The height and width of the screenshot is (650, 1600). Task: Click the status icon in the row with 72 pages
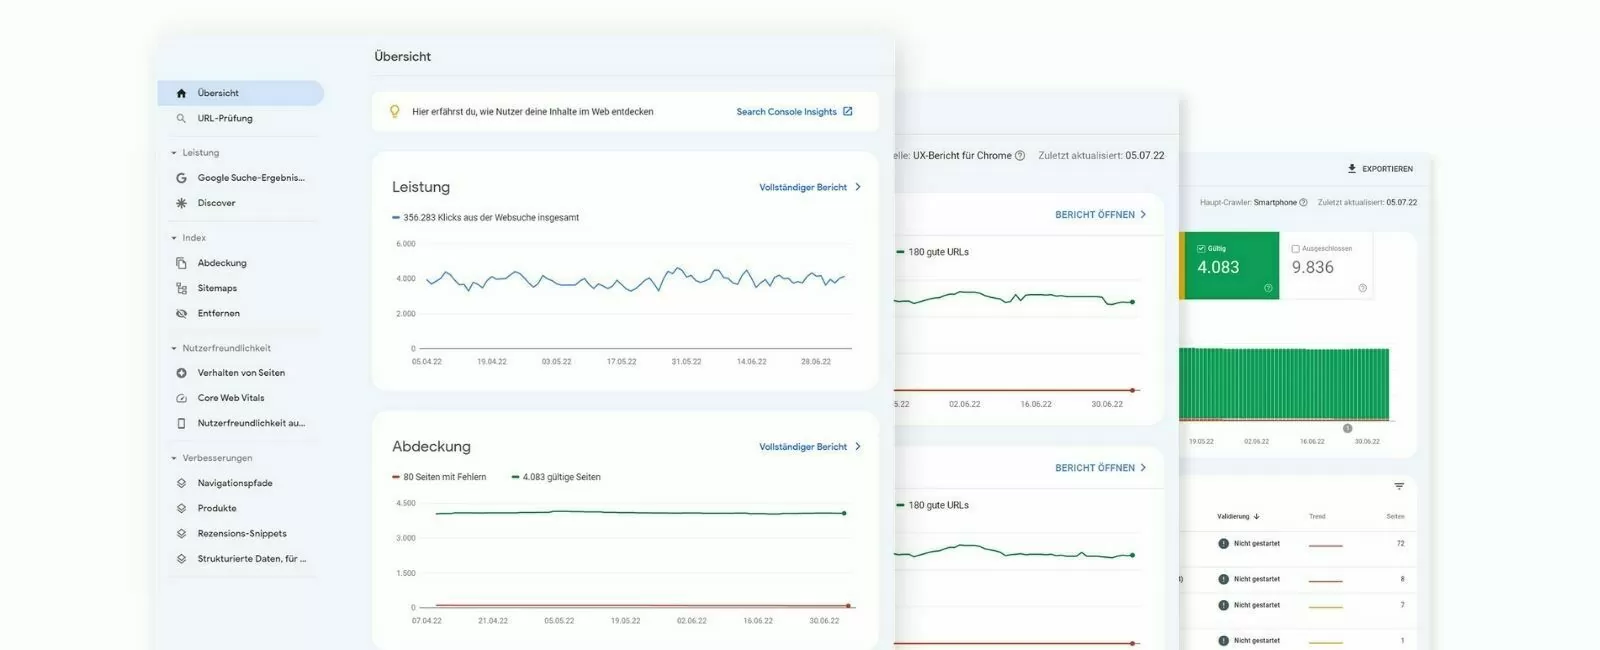[x=1223, y=544]
